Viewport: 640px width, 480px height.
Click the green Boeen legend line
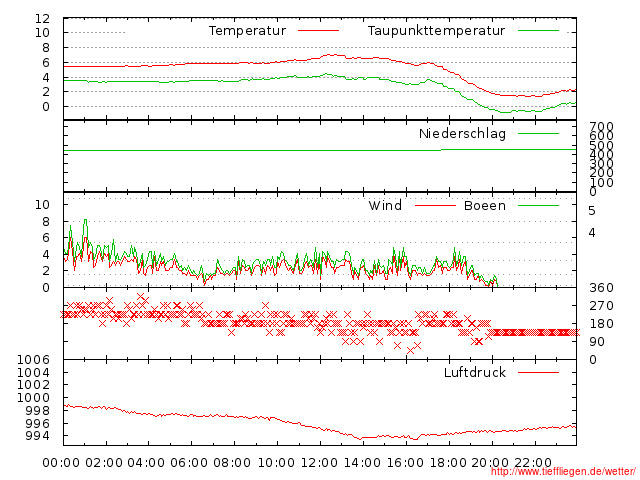538,206
